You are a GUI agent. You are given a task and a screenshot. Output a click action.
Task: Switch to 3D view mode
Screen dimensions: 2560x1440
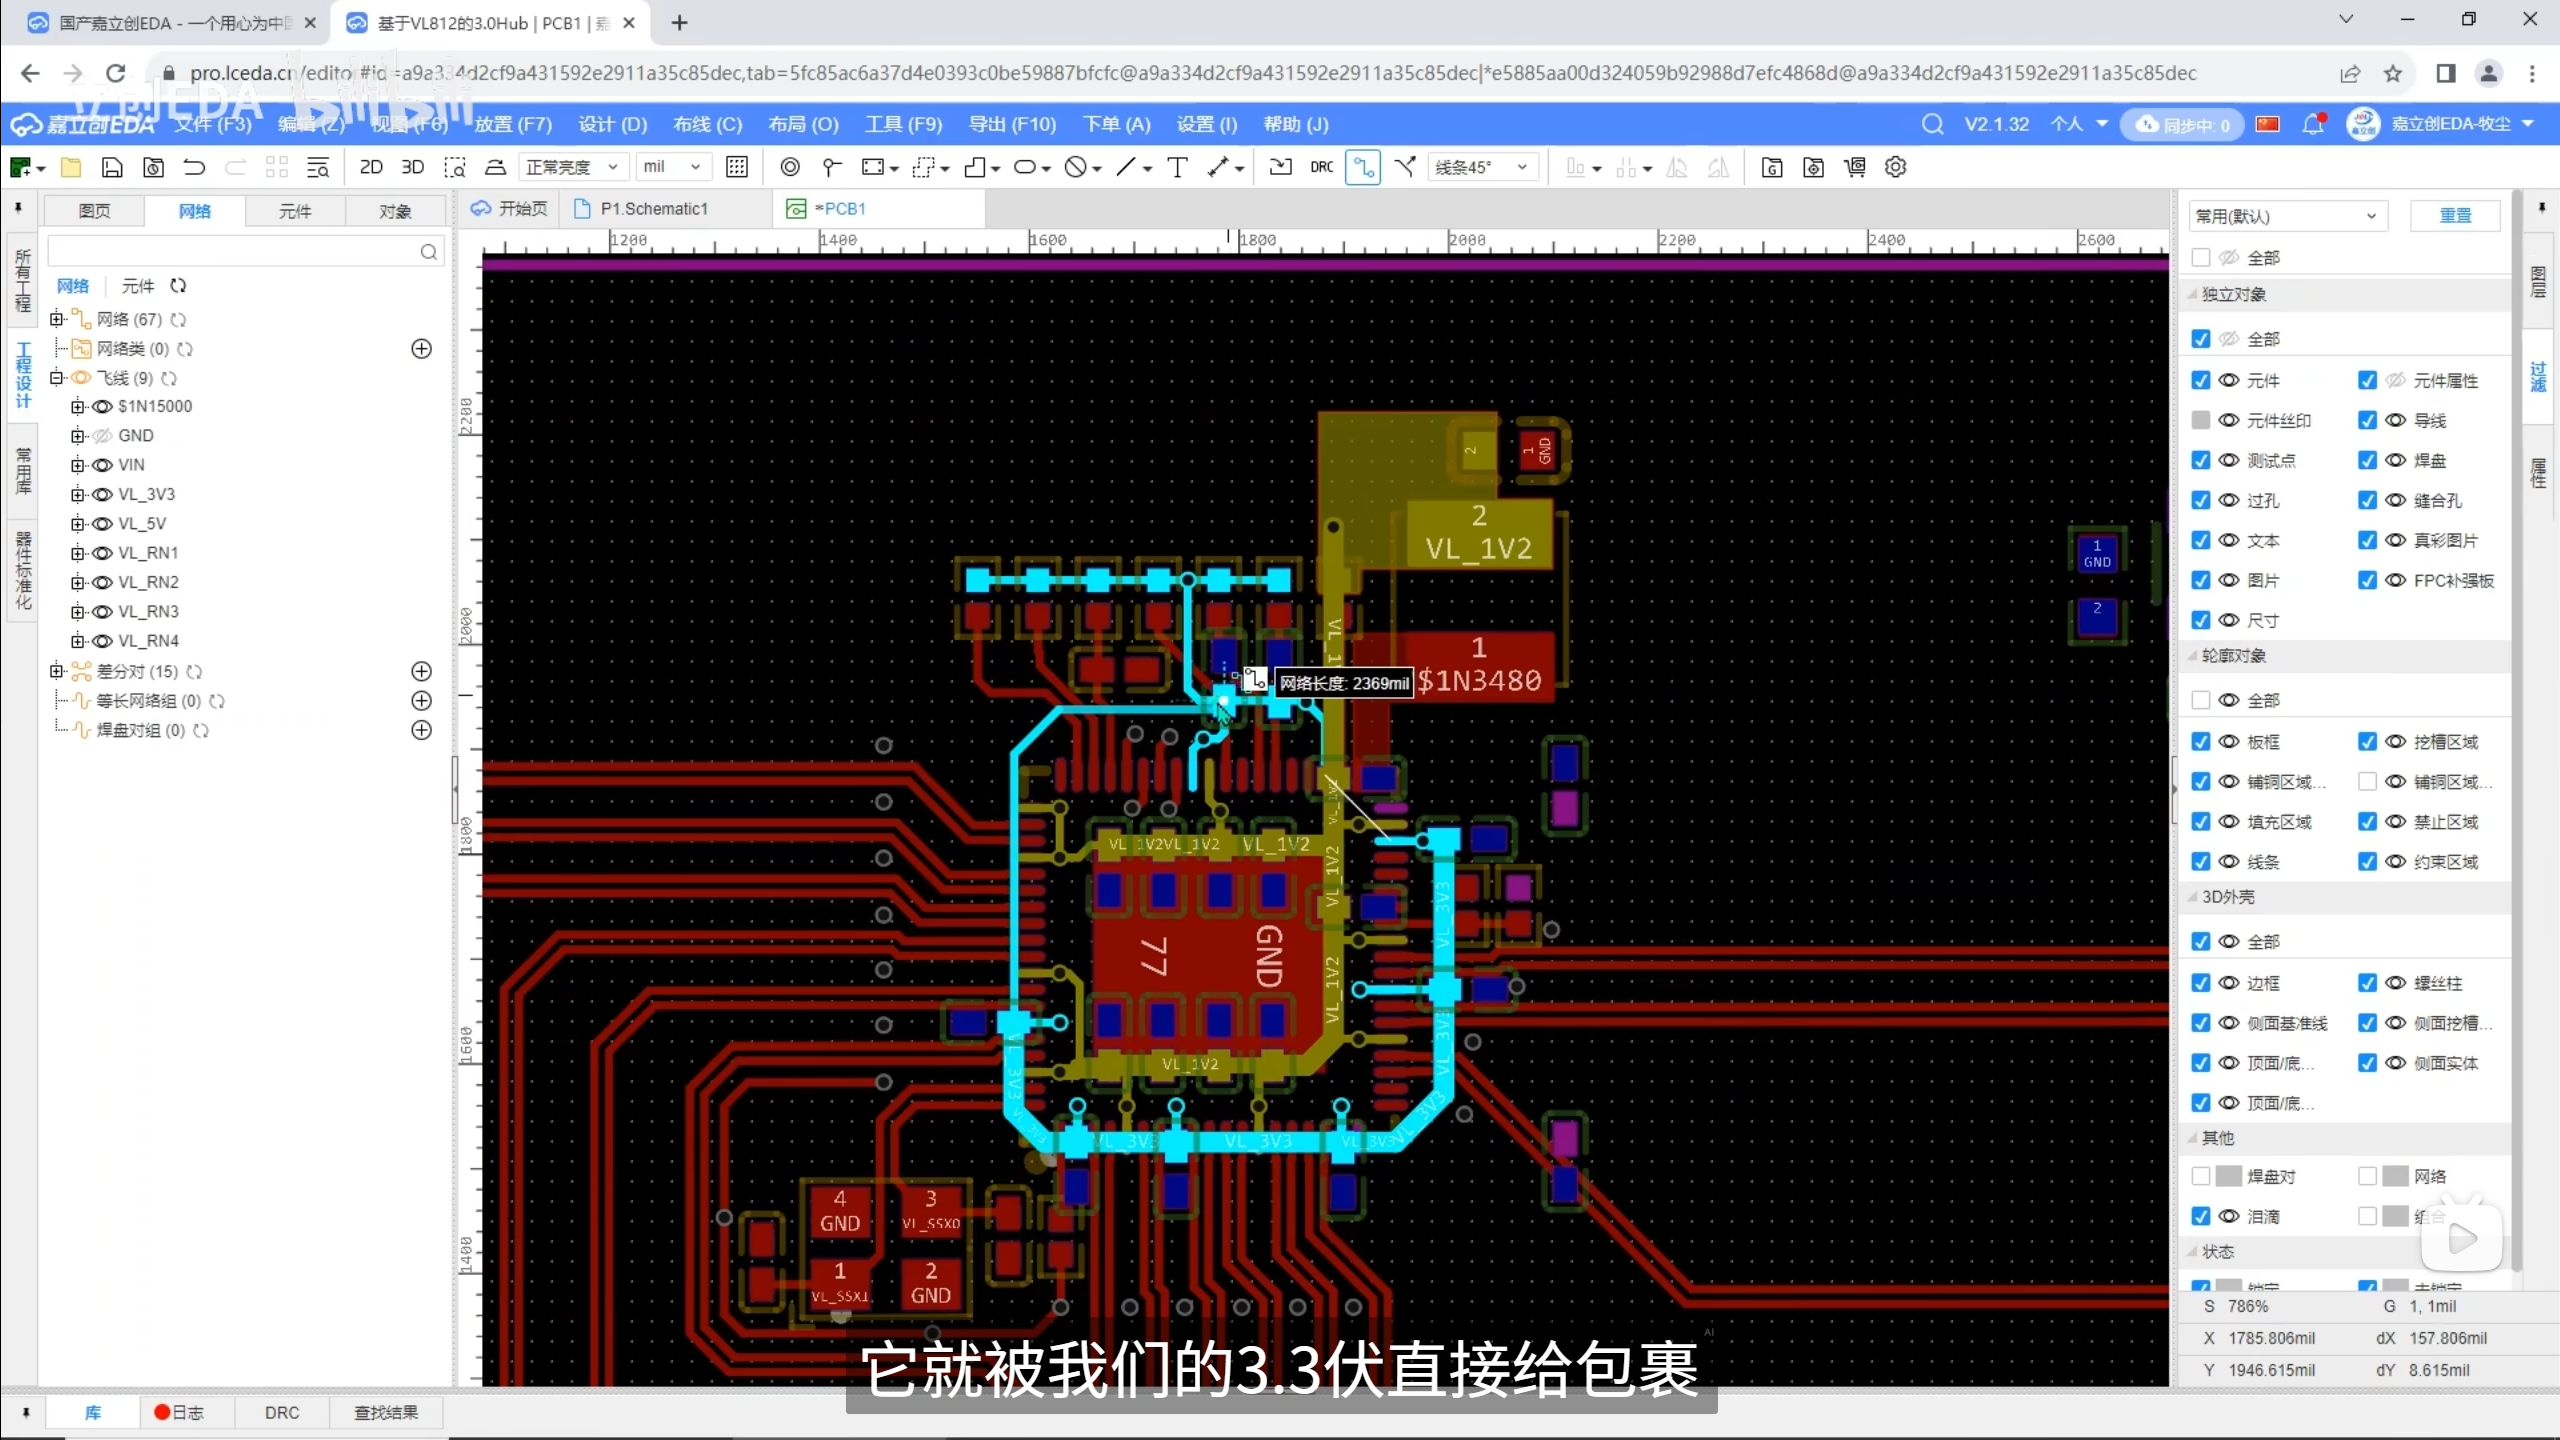(412, 167)
